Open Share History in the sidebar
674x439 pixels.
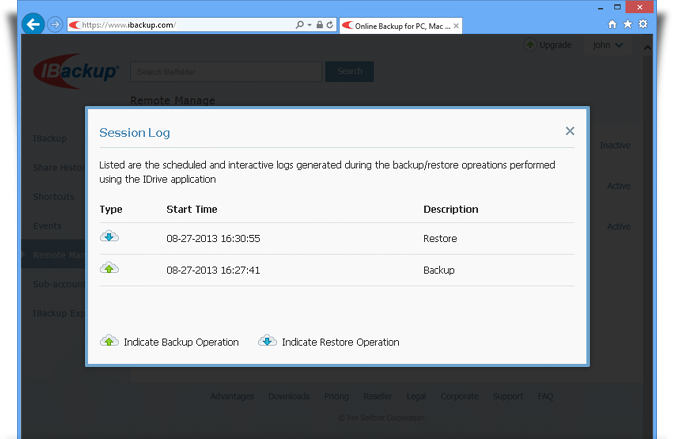(59, 168)
